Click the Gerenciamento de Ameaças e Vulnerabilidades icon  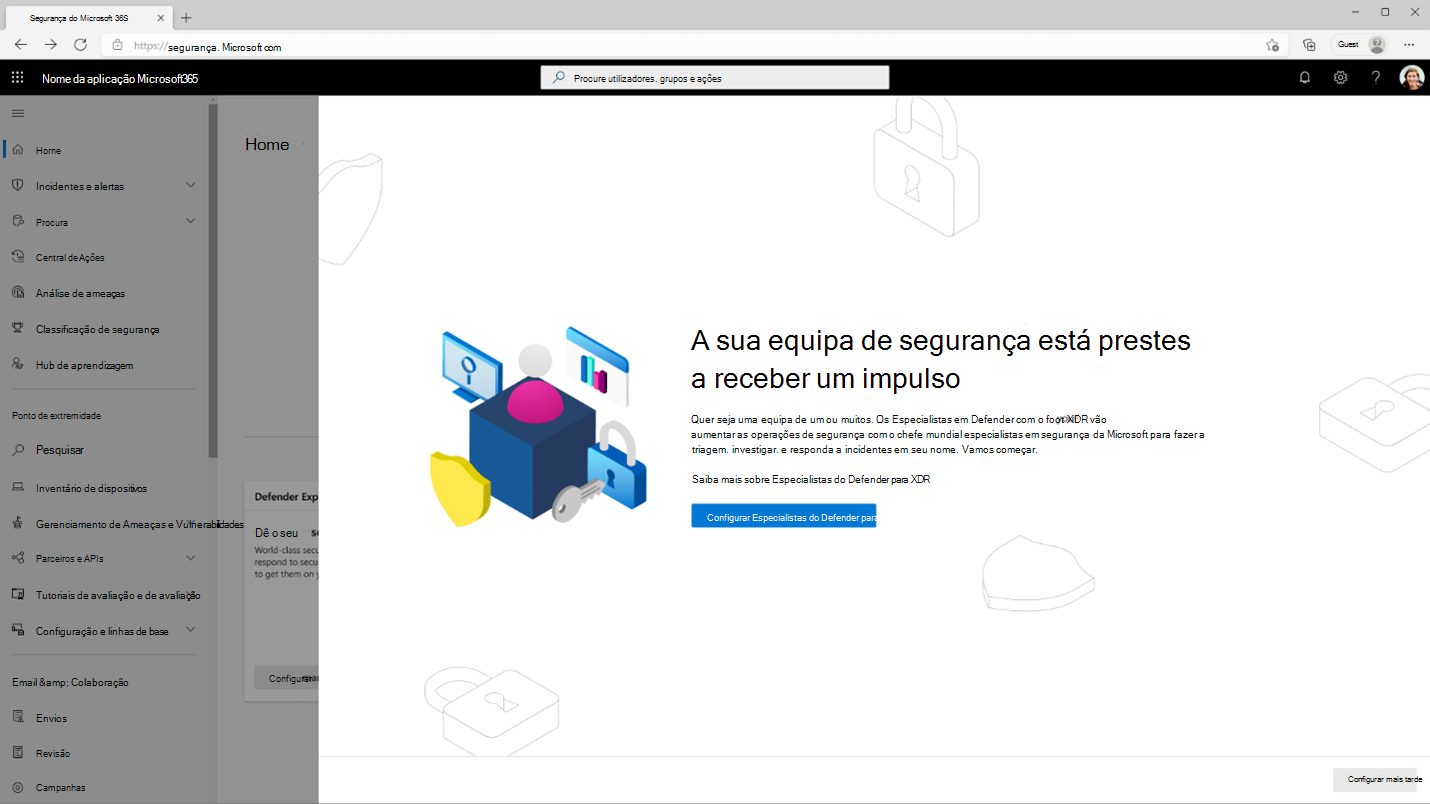[x=17, y=524]
